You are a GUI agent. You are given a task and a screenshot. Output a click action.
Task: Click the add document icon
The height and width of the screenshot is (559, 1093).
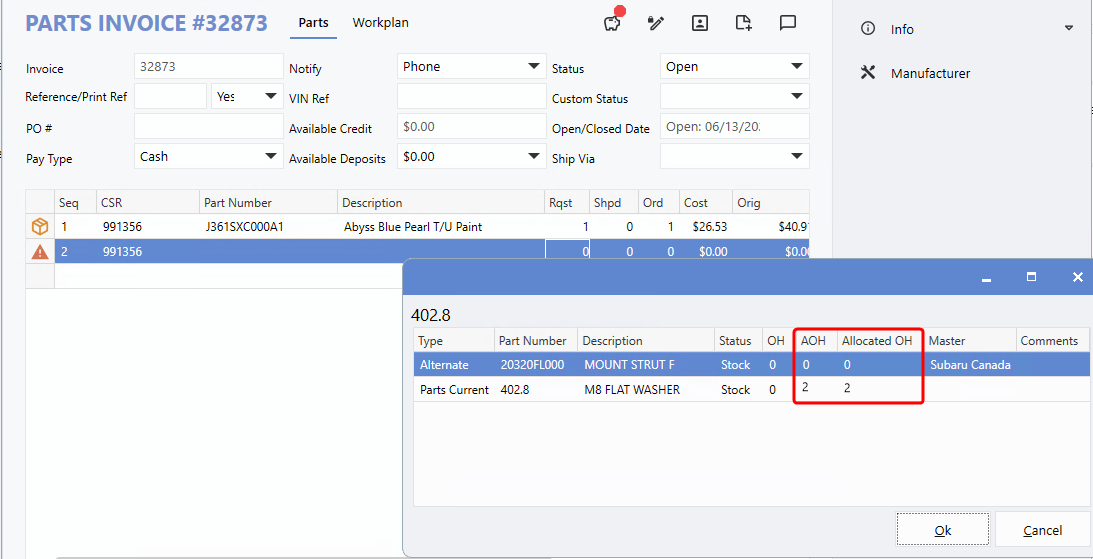tap(743, 23)
